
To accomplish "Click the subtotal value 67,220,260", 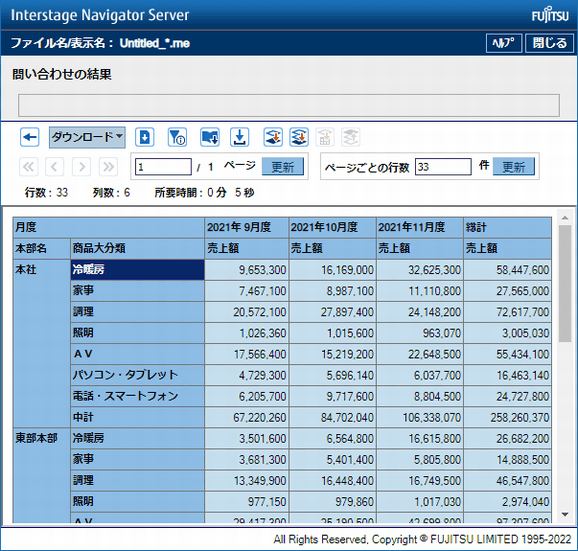I will click(x=247, y=417).
